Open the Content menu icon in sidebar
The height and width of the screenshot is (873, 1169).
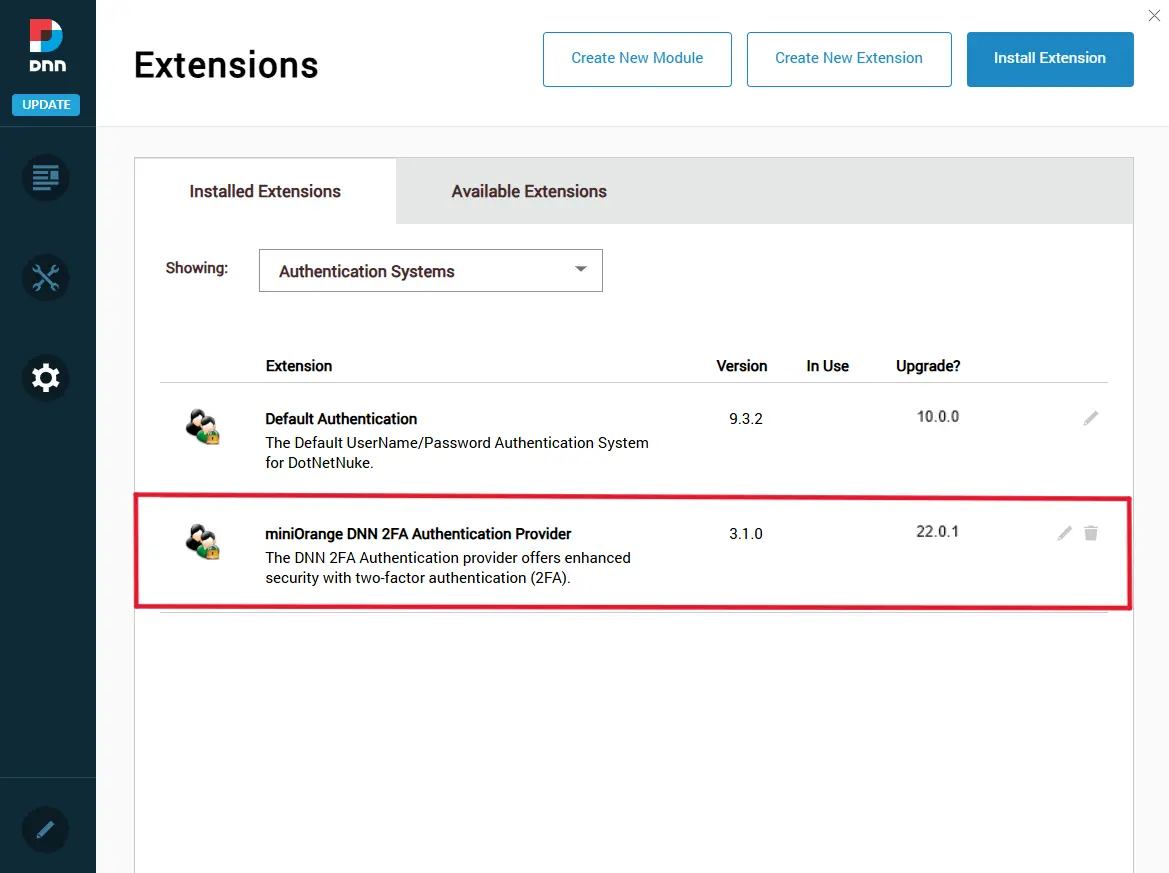pos(45,178)
